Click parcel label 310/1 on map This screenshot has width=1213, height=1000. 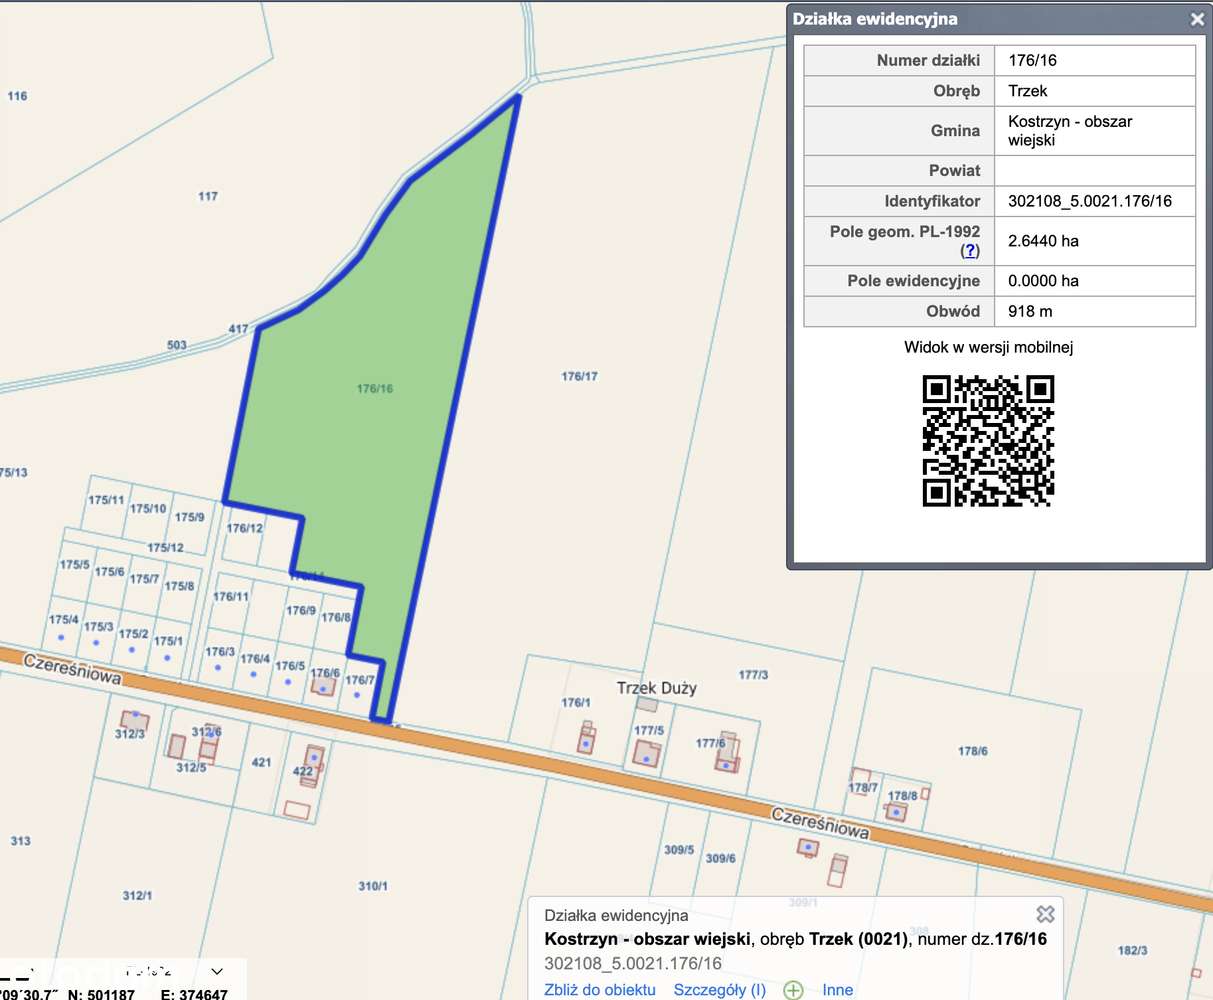click(x=373, y=887)
